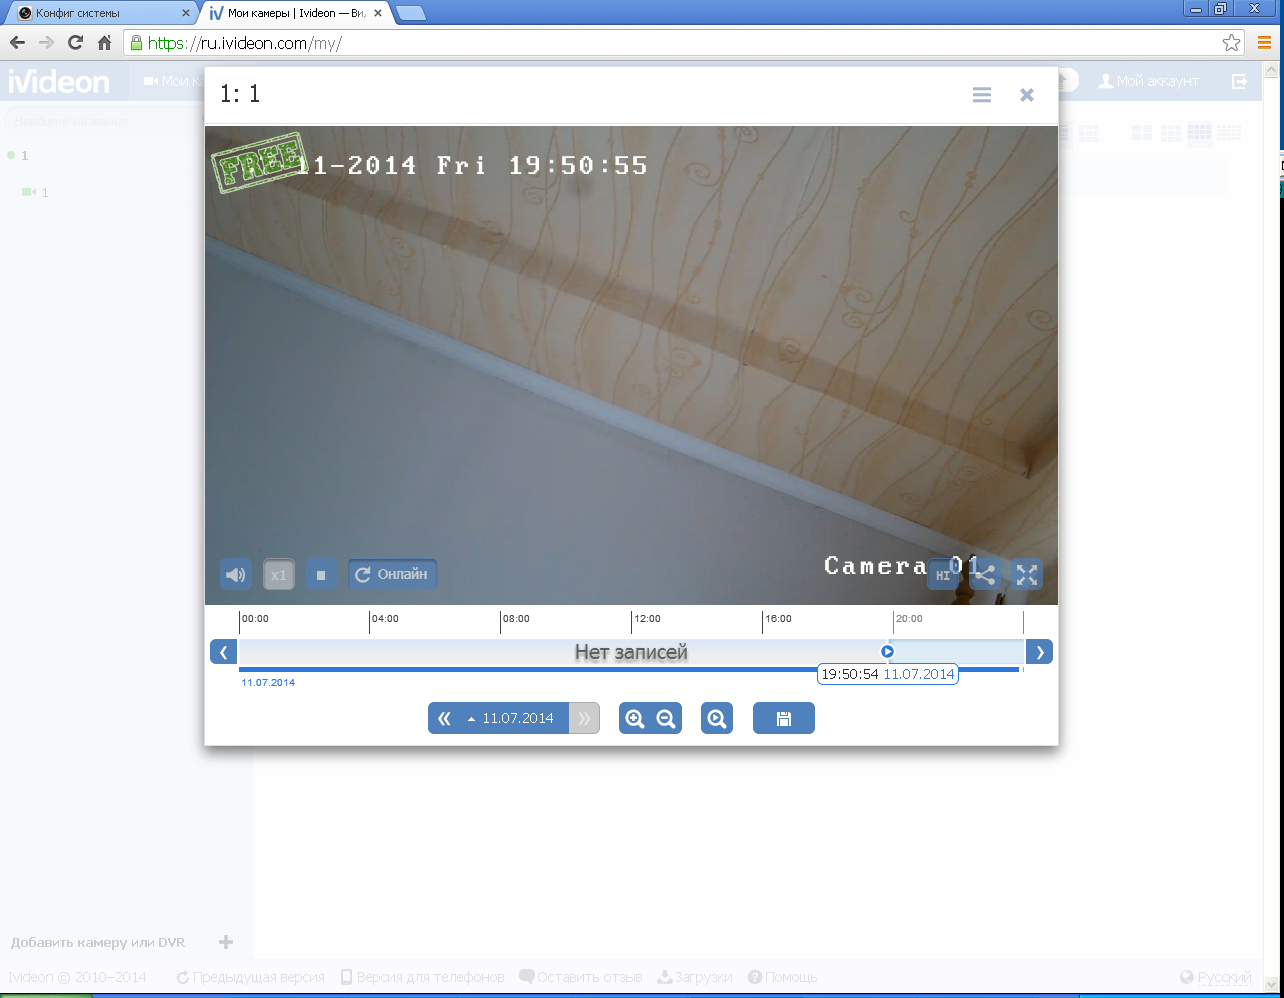Open the camera hamburger menu

pos(982,95)
